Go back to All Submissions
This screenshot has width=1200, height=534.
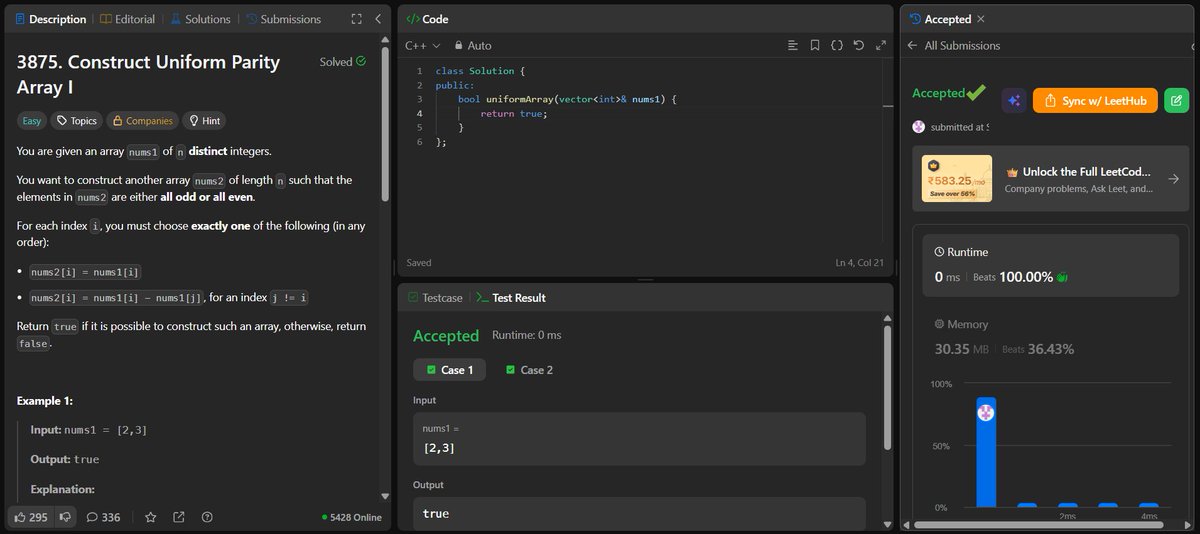pyautogui.click(x=962, y=45)
